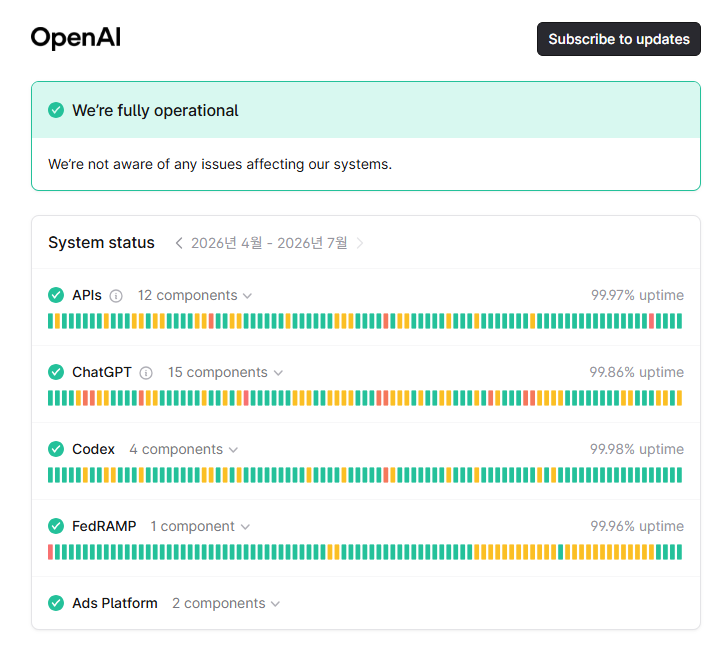728x646 pixels.
Task: Click "We're fully operational" banner text
Action: pos(155,111)
